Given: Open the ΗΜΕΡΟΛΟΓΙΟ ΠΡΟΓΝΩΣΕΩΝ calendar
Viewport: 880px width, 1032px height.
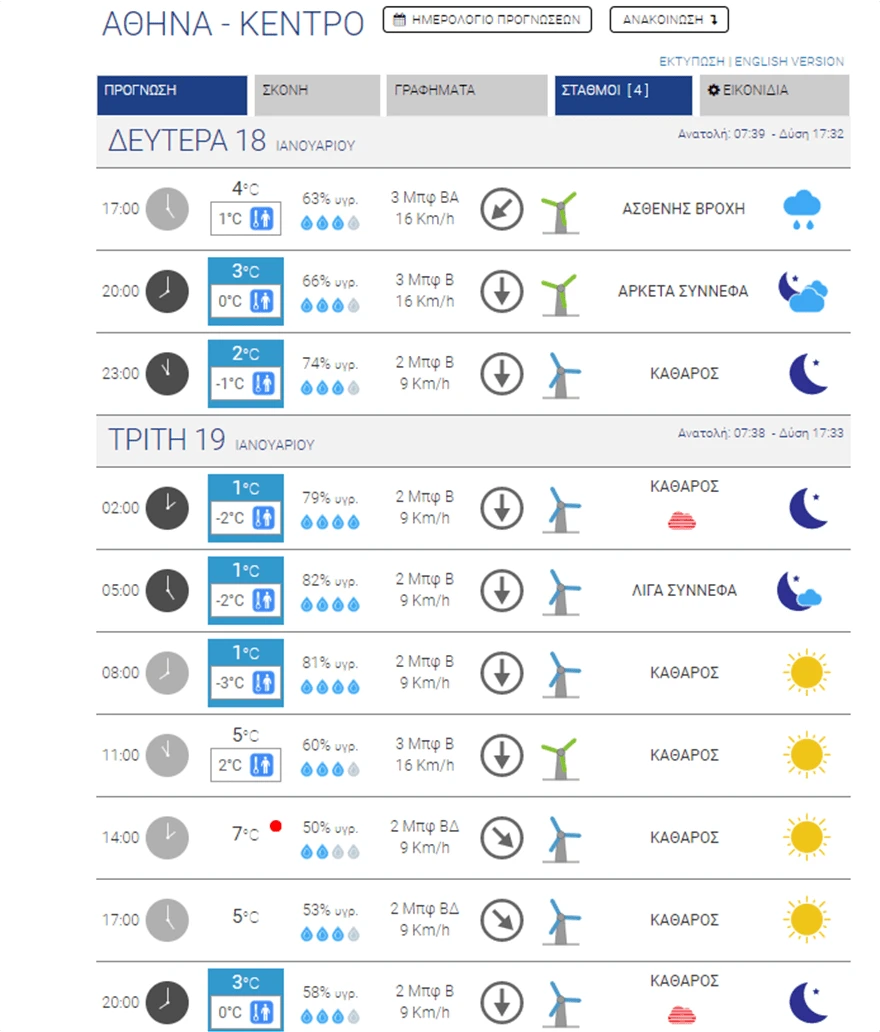Looking at the screenshot, I should pos(487,19).
